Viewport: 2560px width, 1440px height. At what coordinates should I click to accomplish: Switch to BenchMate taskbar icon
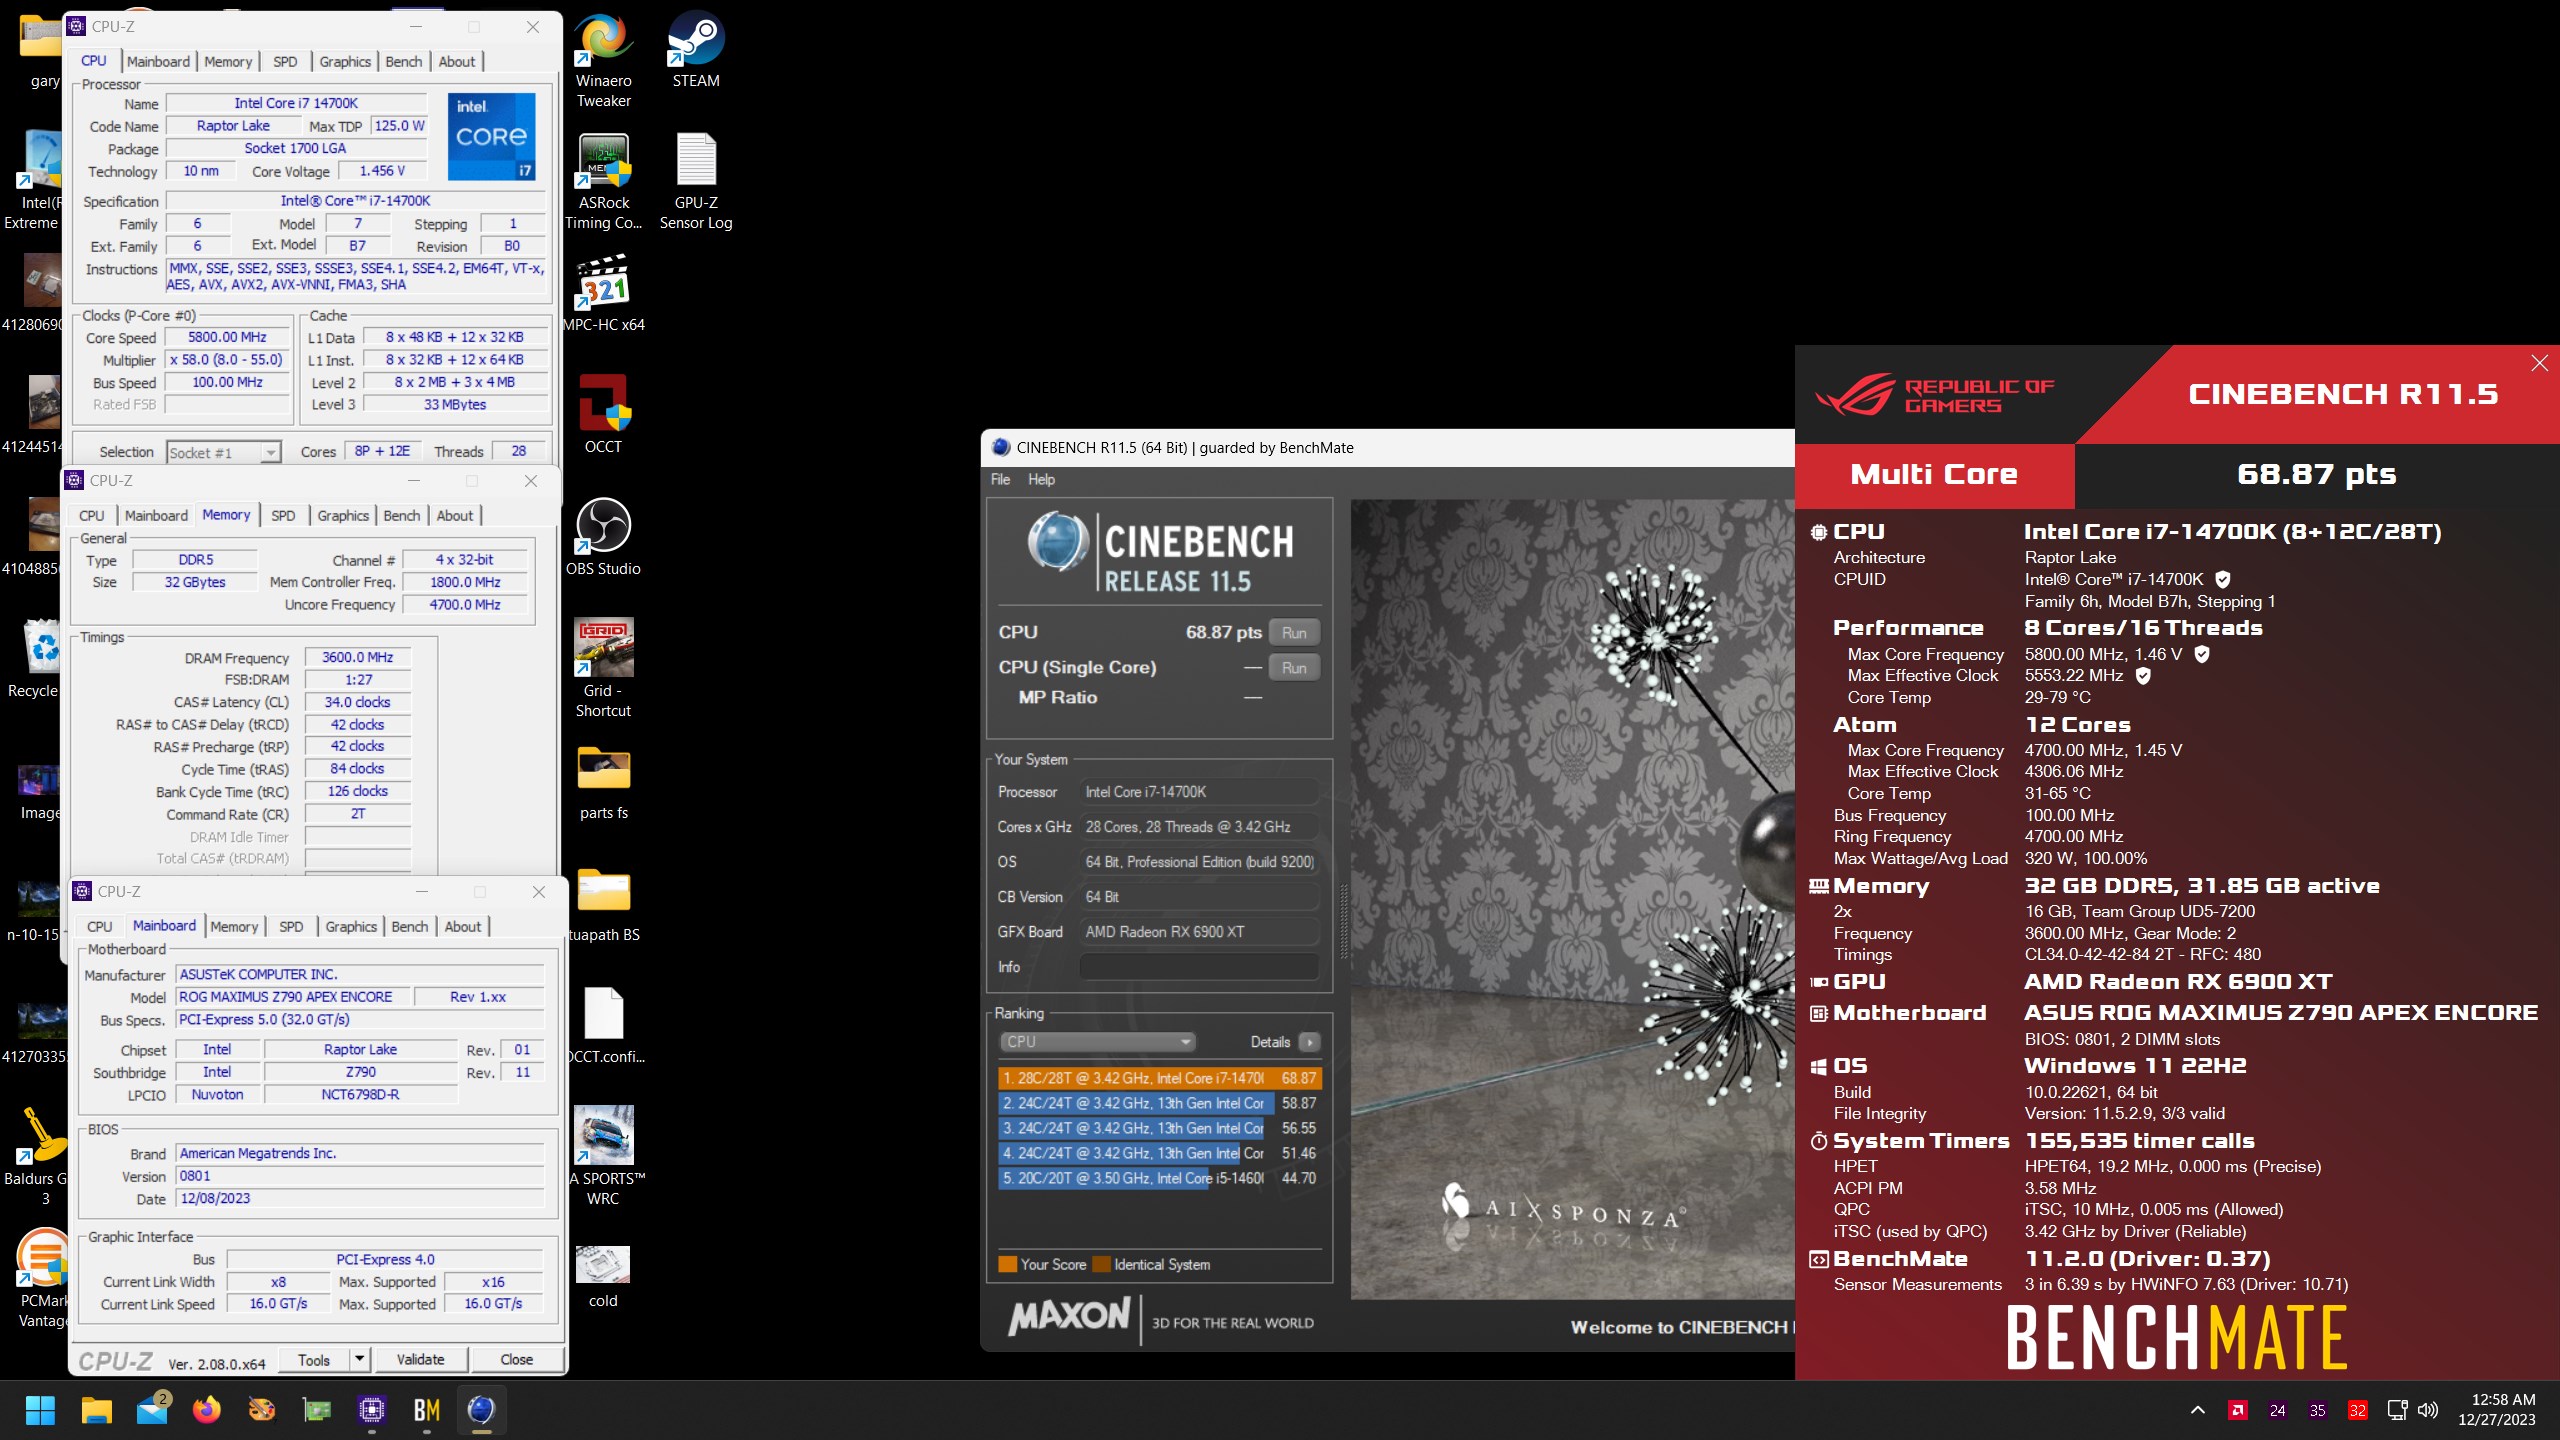[427, 1410]
